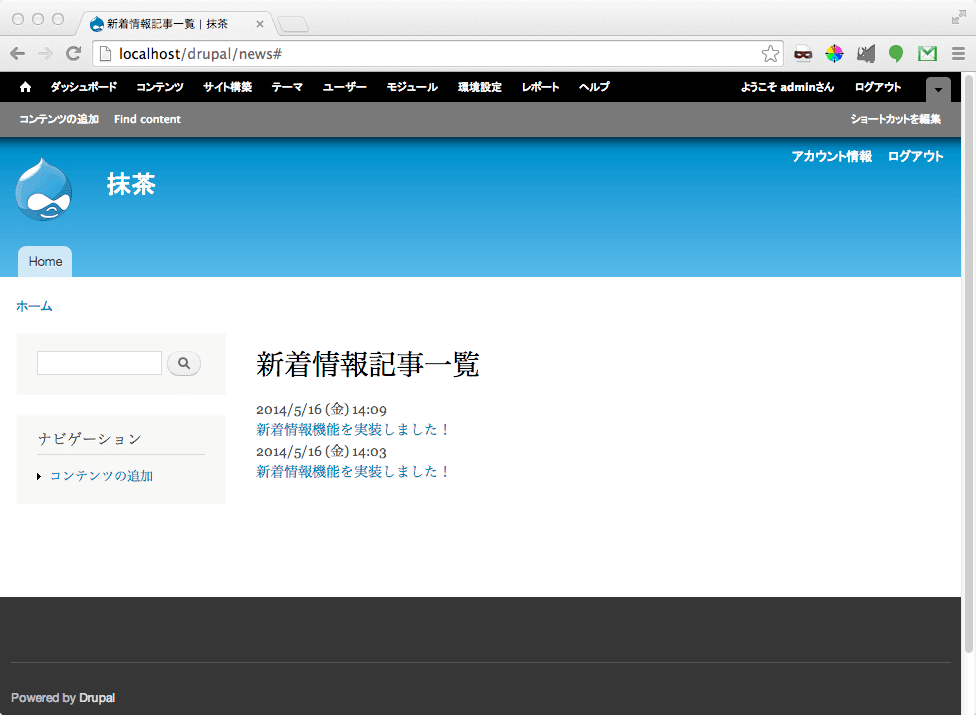The image size is (976, 715).
Task: Focus the sidebar search input field
Action: click(100, 363)
